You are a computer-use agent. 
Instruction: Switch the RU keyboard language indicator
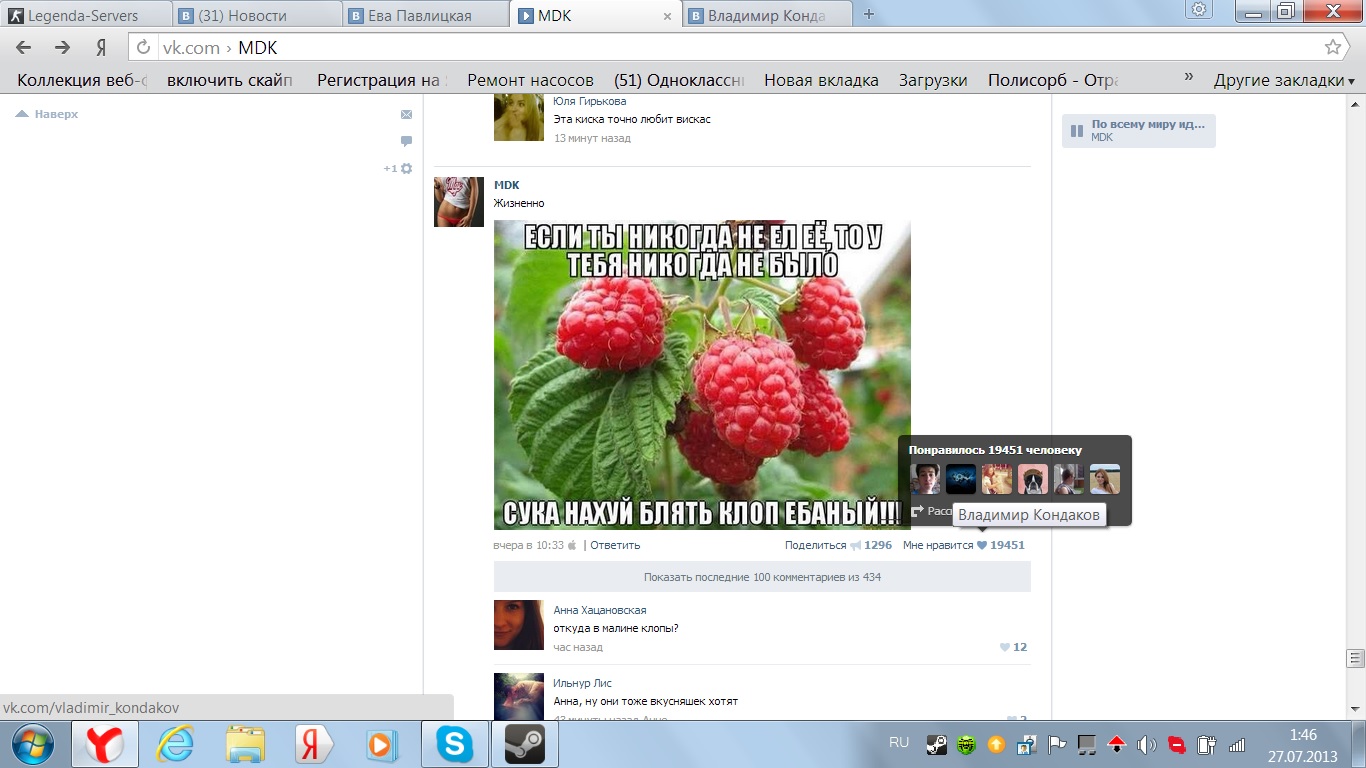click(899, 742)
